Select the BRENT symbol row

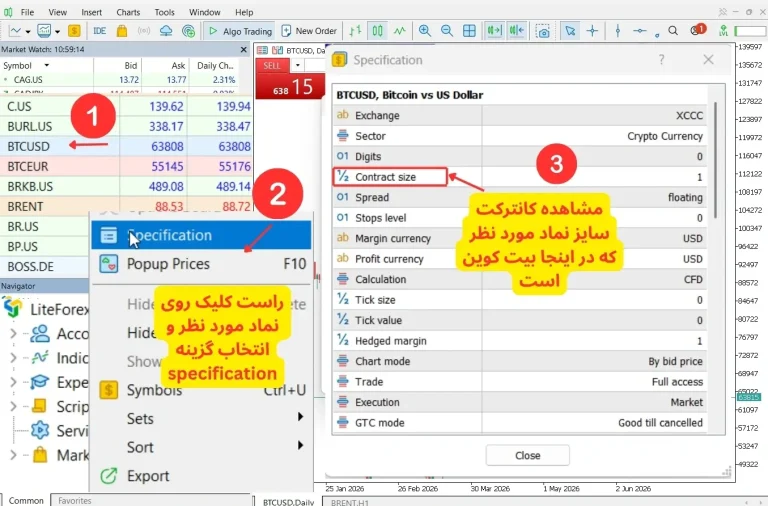click(126, 206)
